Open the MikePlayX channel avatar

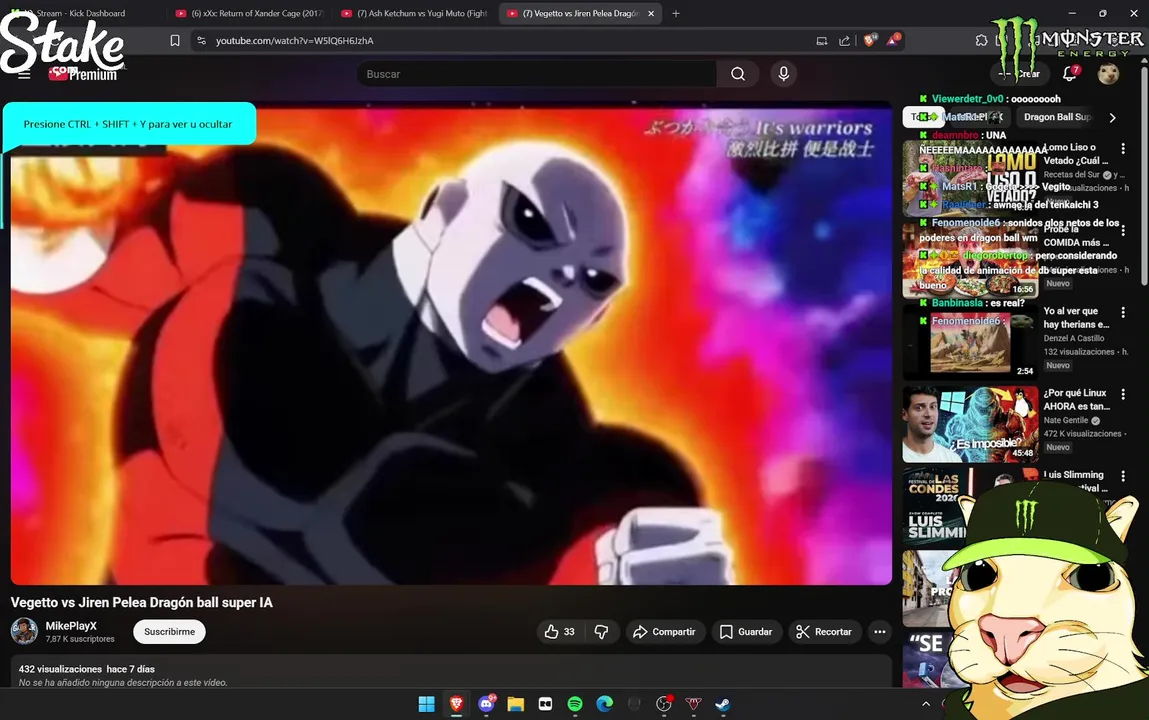pyautogui.click(x=24, y=631)
